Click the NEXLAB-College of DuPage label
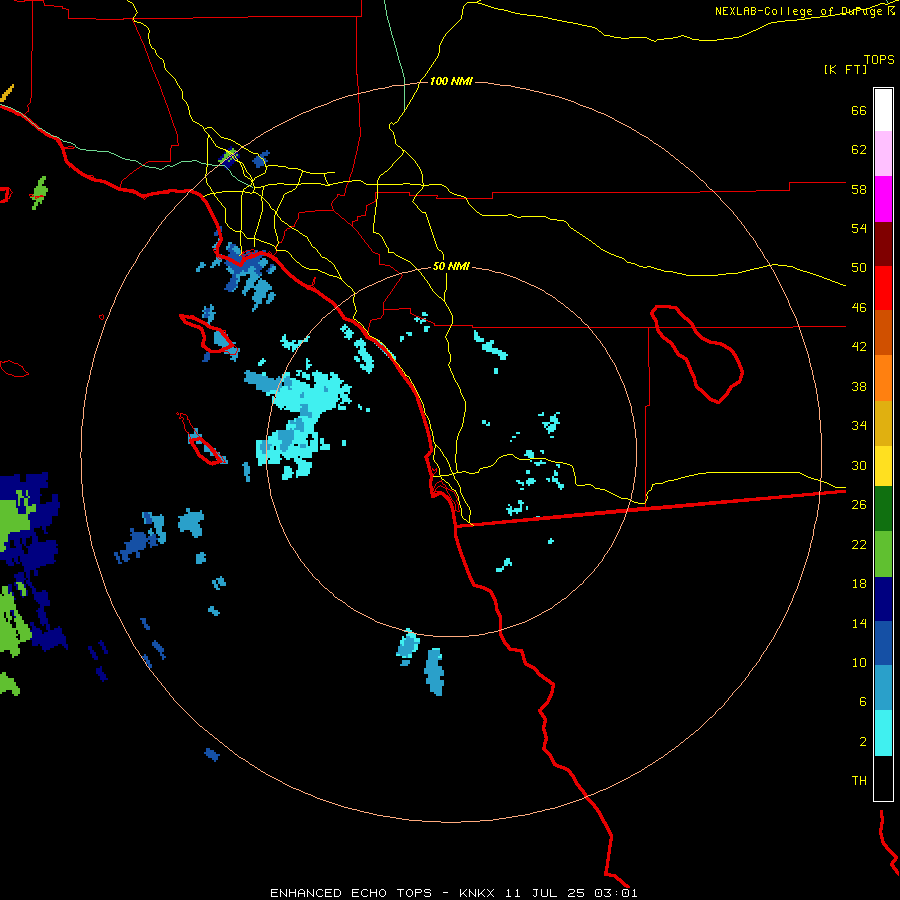 pos(800,11)
